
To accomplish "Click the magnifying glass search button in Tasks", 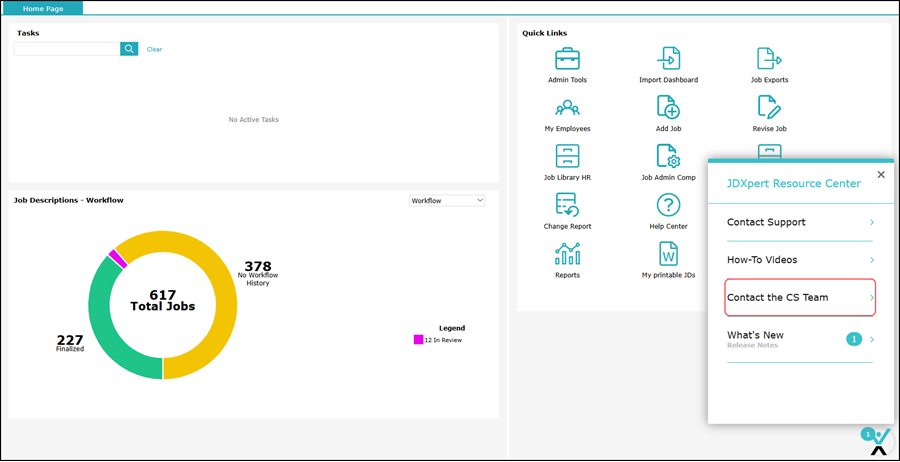I will 129,49.
